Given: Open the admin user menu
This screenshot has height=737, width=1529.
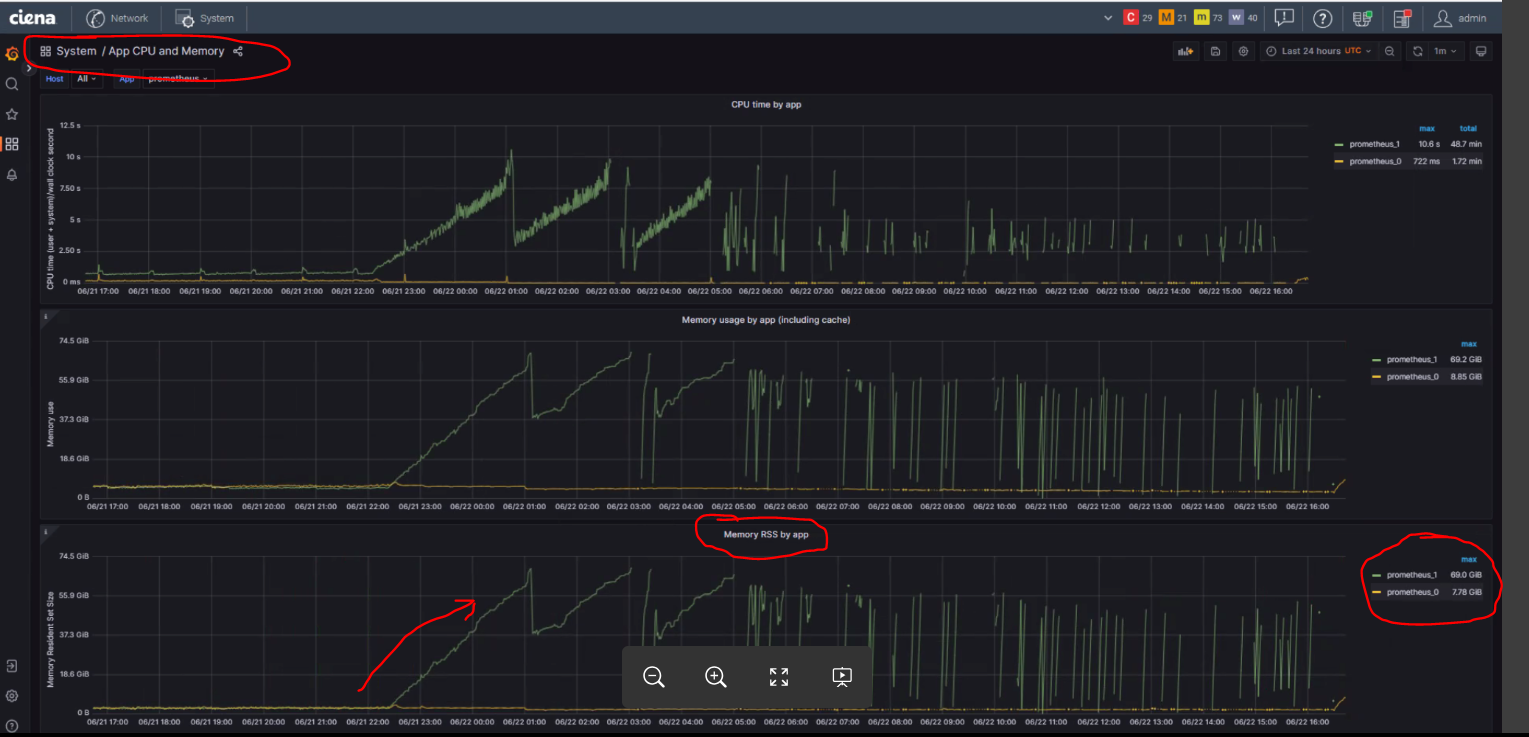Looking at the screenshot, I should 1460,18.
